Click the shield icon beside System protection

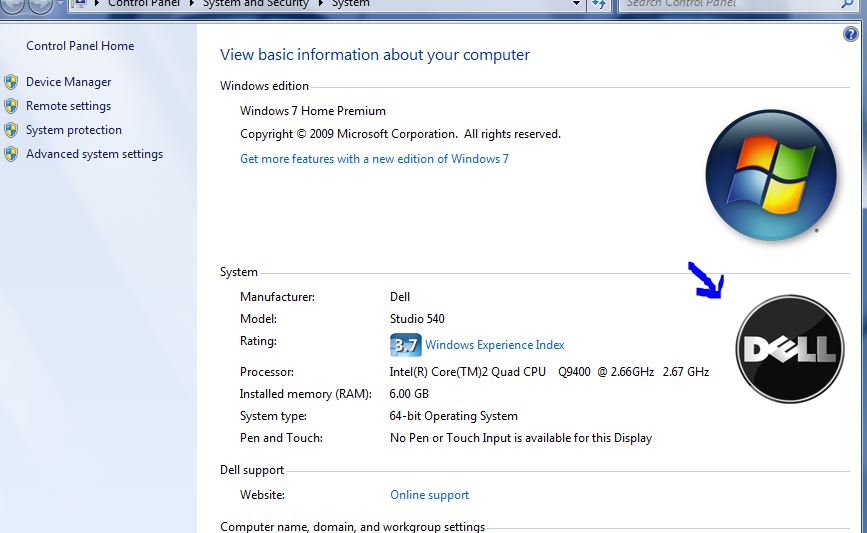pos(11,130)
